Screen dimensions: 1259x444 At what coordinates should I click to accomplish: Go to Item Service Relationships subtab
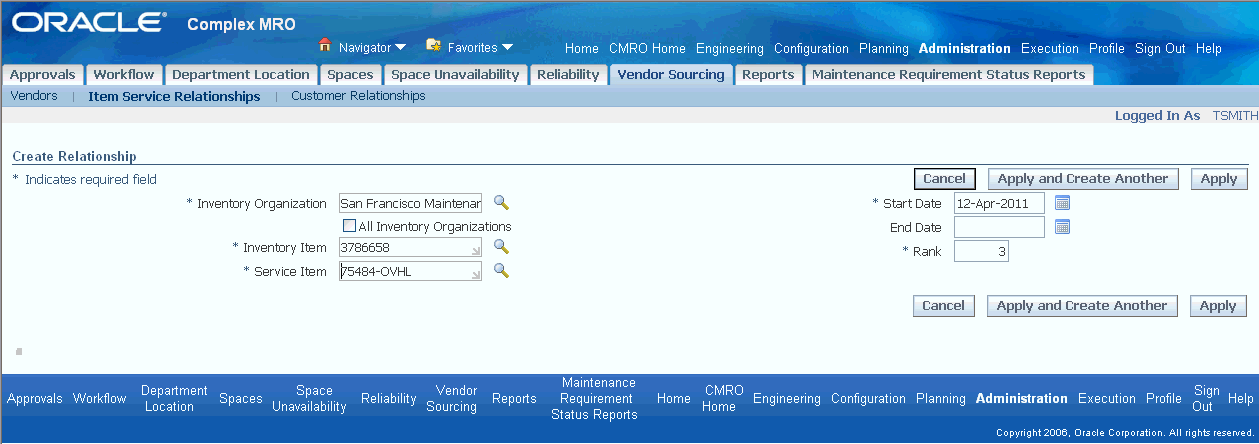pyautogui.click(x=174, y=97)
